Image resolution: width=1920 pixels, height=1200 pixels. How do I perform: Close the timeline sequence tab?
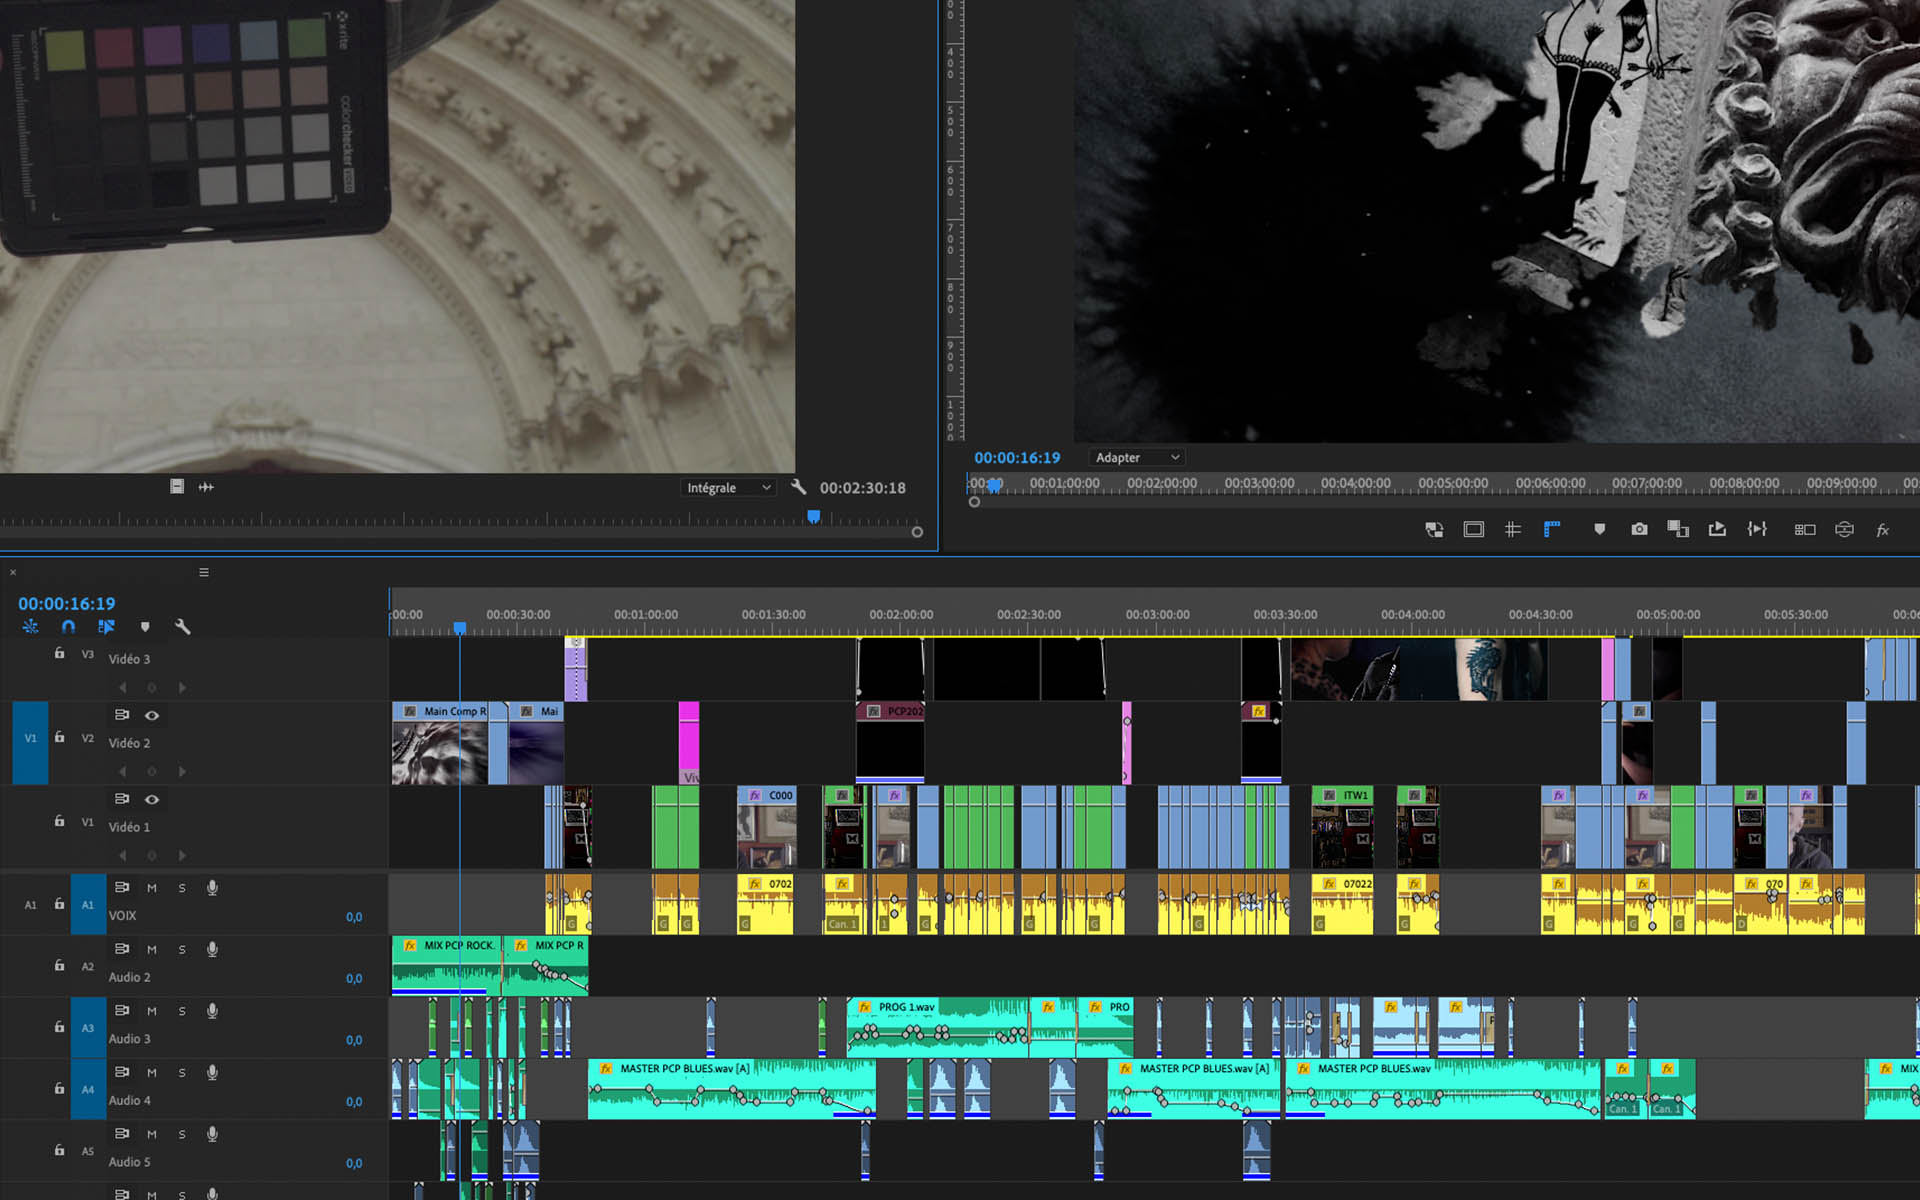tap(13, 573)
